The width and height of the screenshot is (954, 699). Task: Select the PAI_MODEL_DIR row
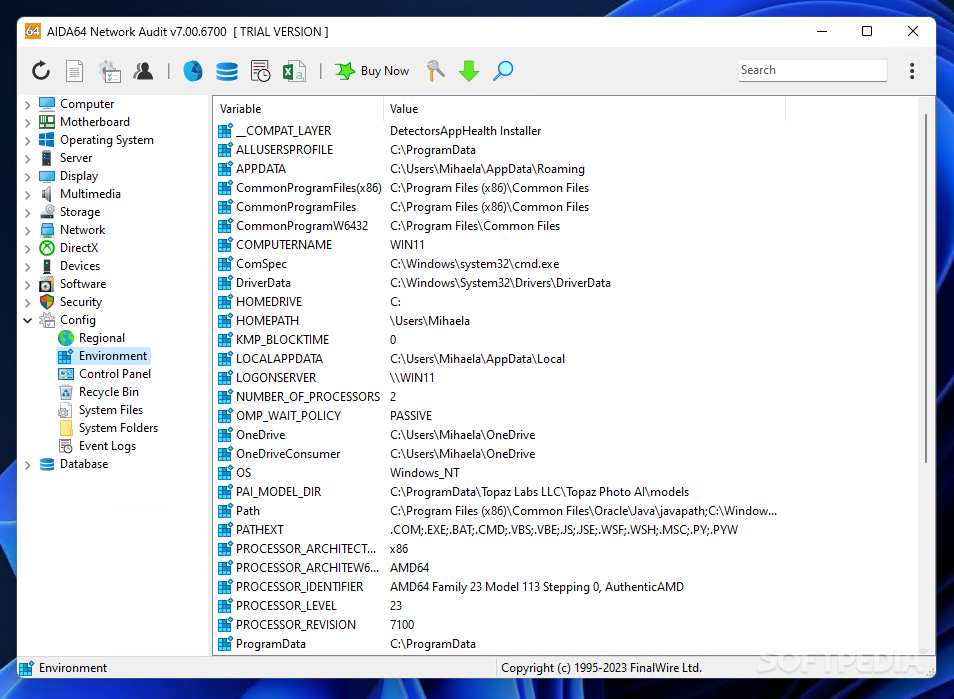[501, 492]
